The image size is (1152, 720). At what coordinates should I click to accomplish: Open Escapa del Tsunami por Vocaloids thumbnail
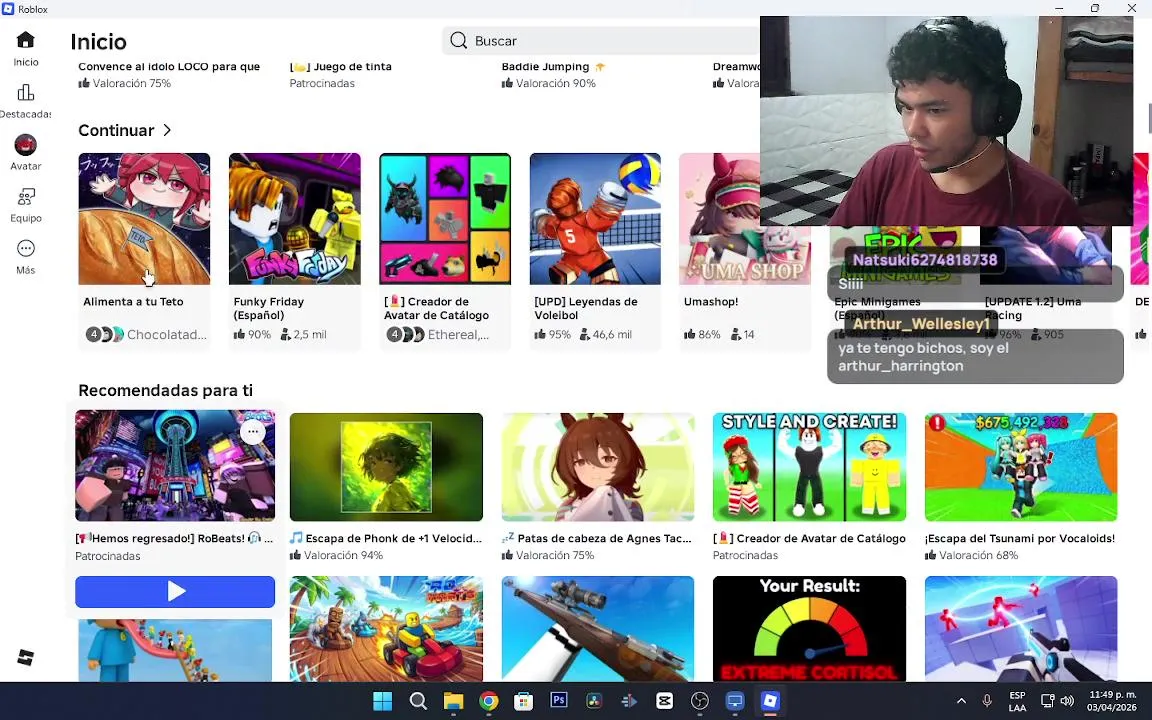click(x=1021, y=467)
